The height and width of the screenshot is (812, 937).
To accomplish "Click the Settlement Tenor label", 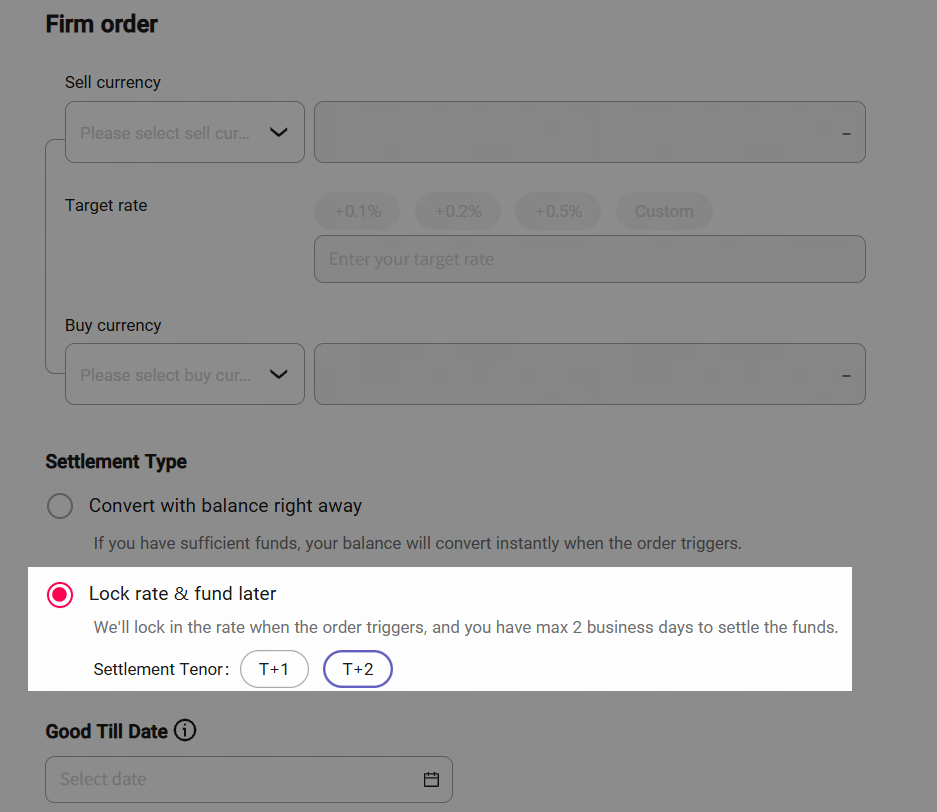I will (161, 669).
